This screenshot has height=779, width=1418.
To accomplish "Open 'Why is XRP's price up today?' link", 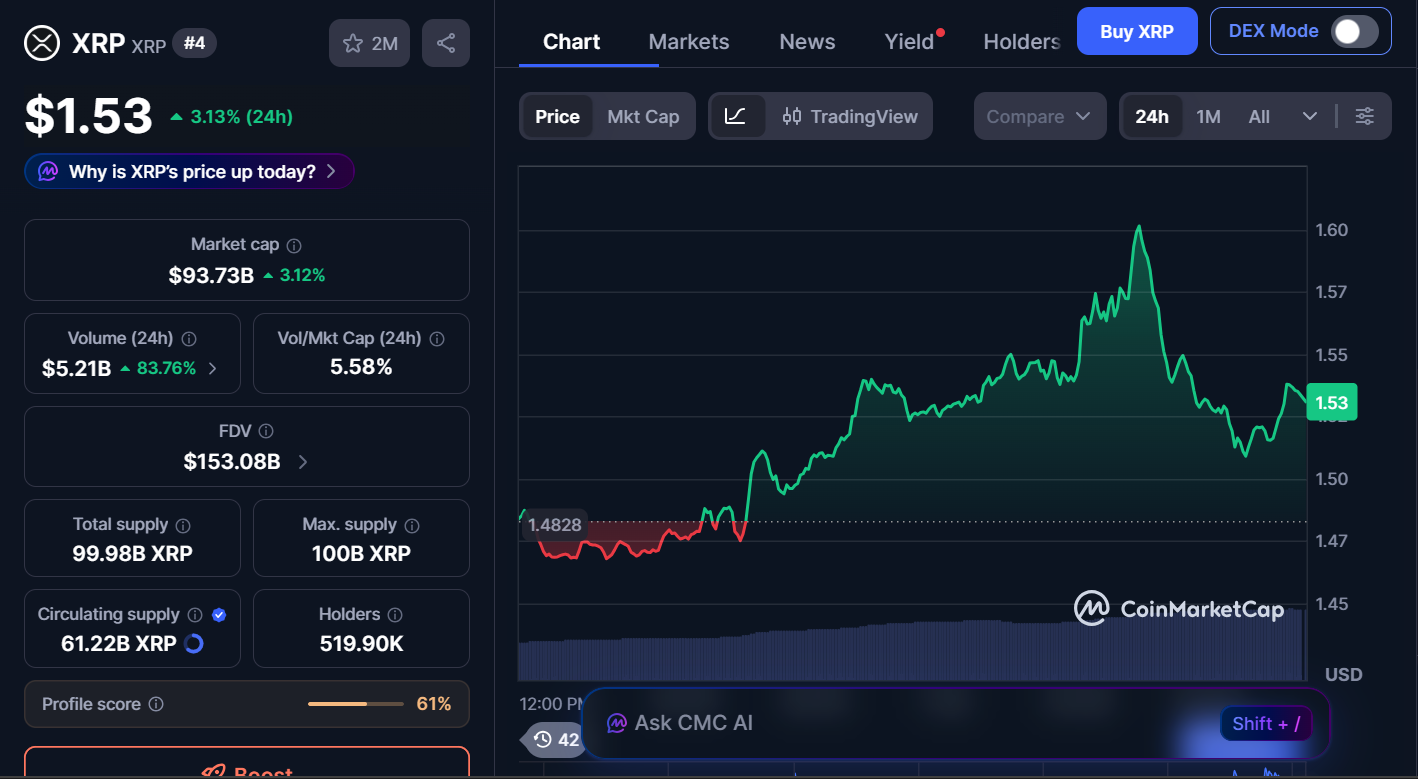I will point(188,171).
